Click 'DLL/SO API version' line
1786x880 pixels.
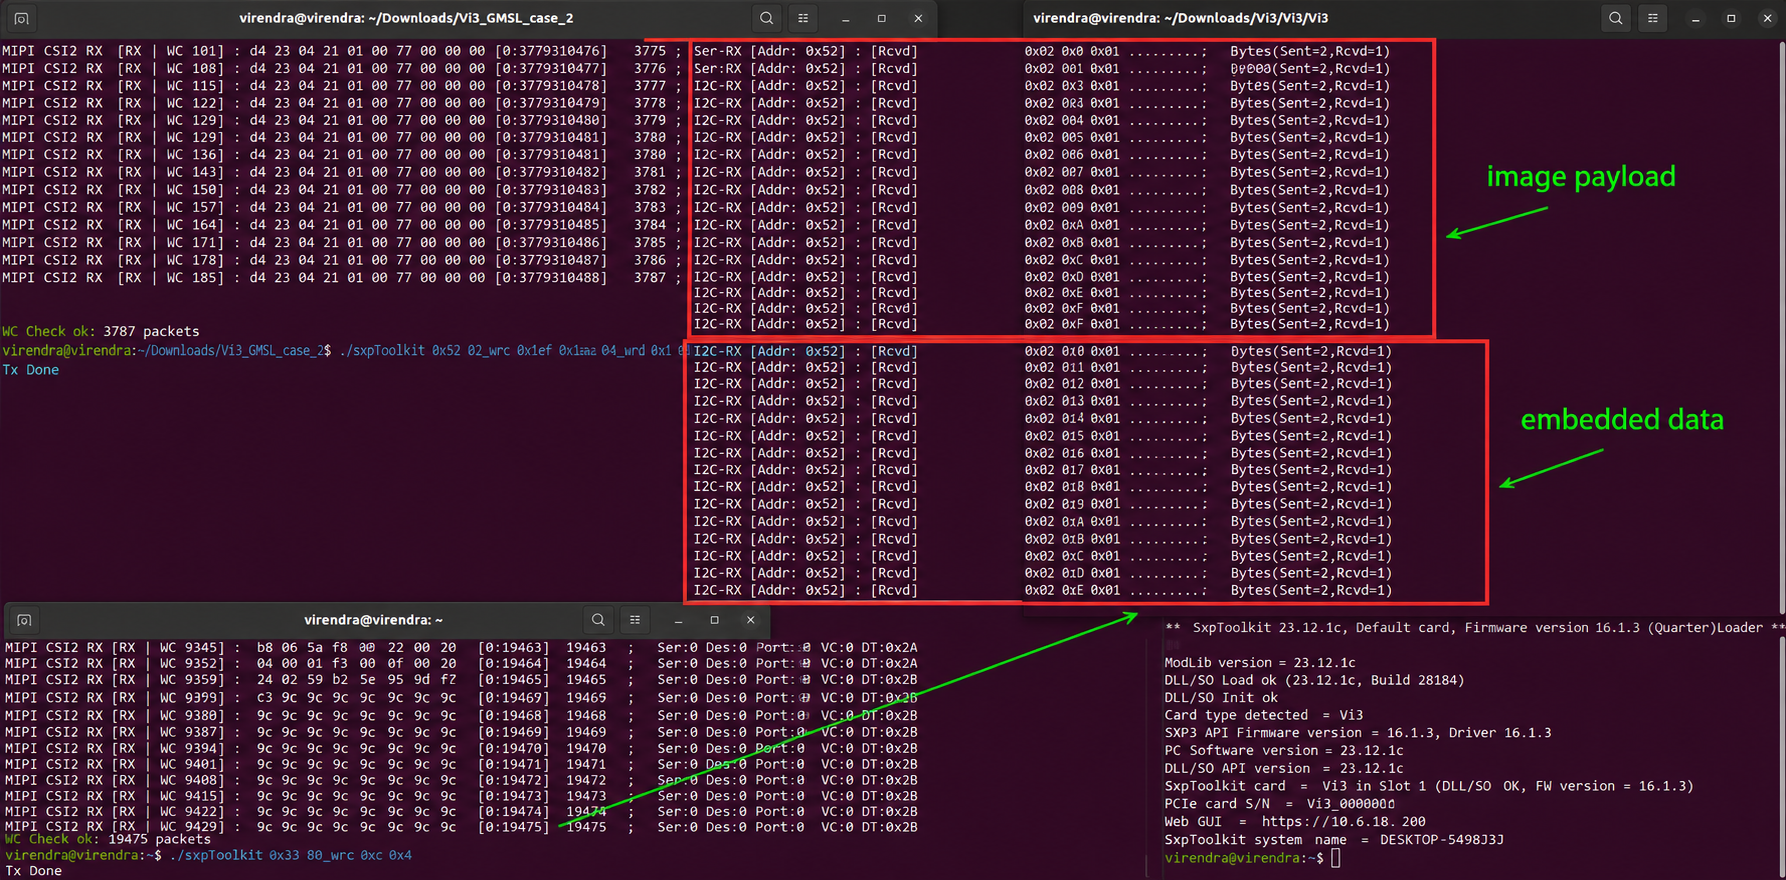pyautogui.click(x=1284, y=768)
